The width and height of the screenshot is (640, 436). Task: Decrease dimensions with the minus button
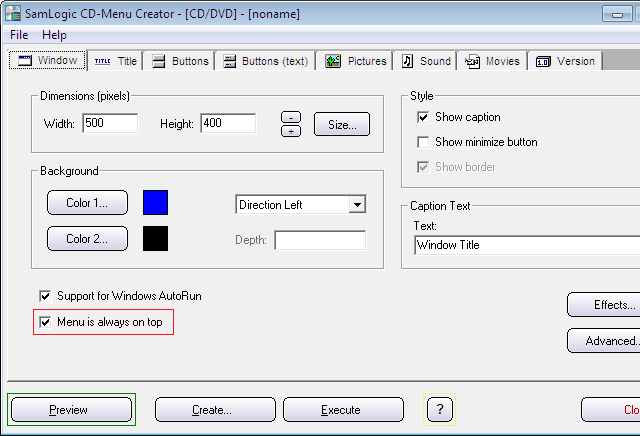[291, 118]
